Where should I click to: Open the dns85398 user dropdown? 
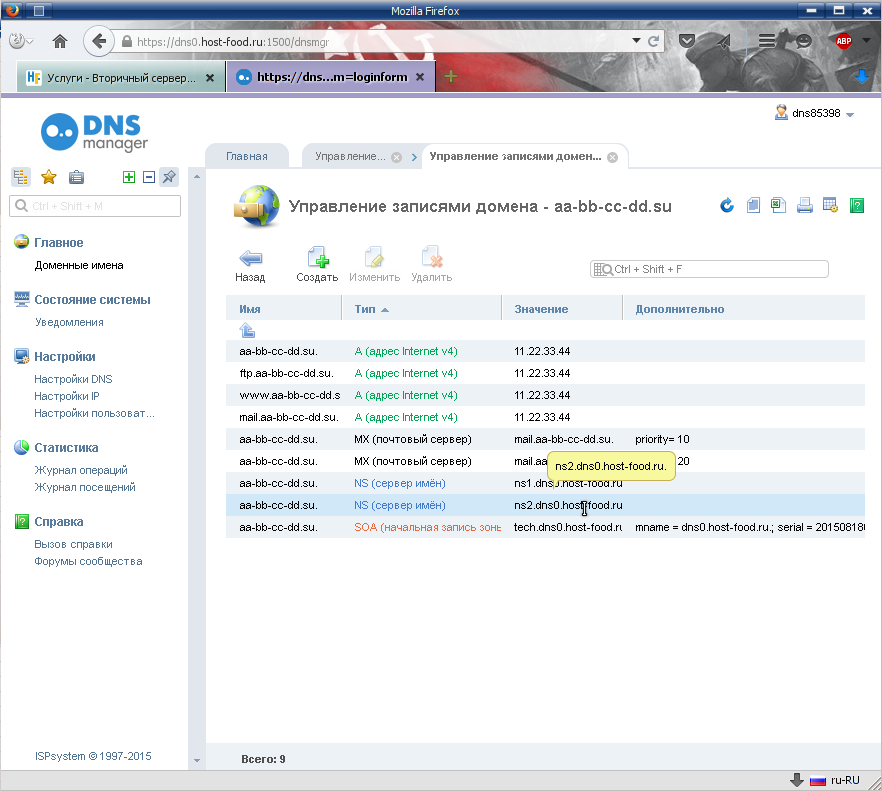click(815, 114)
